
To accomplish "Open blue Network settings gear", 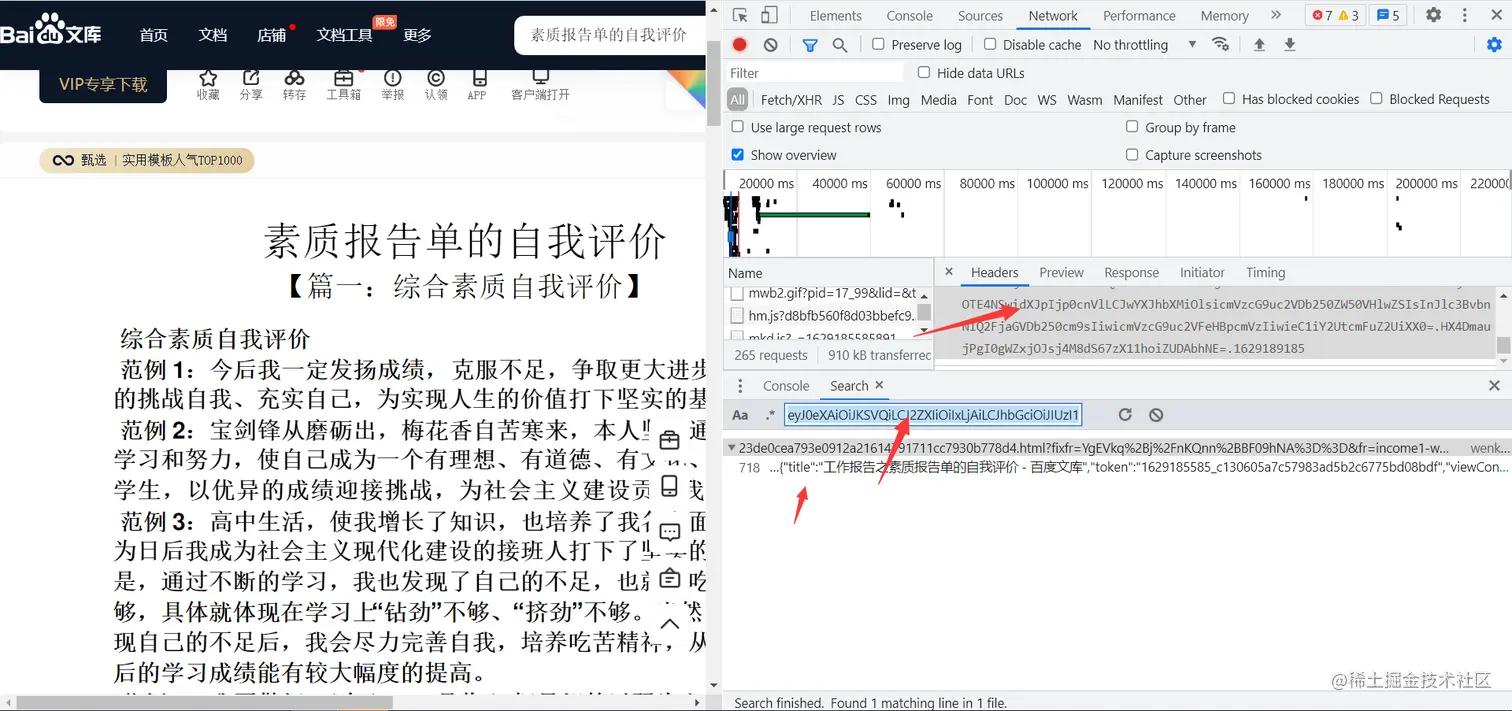I will (1494, 44).
